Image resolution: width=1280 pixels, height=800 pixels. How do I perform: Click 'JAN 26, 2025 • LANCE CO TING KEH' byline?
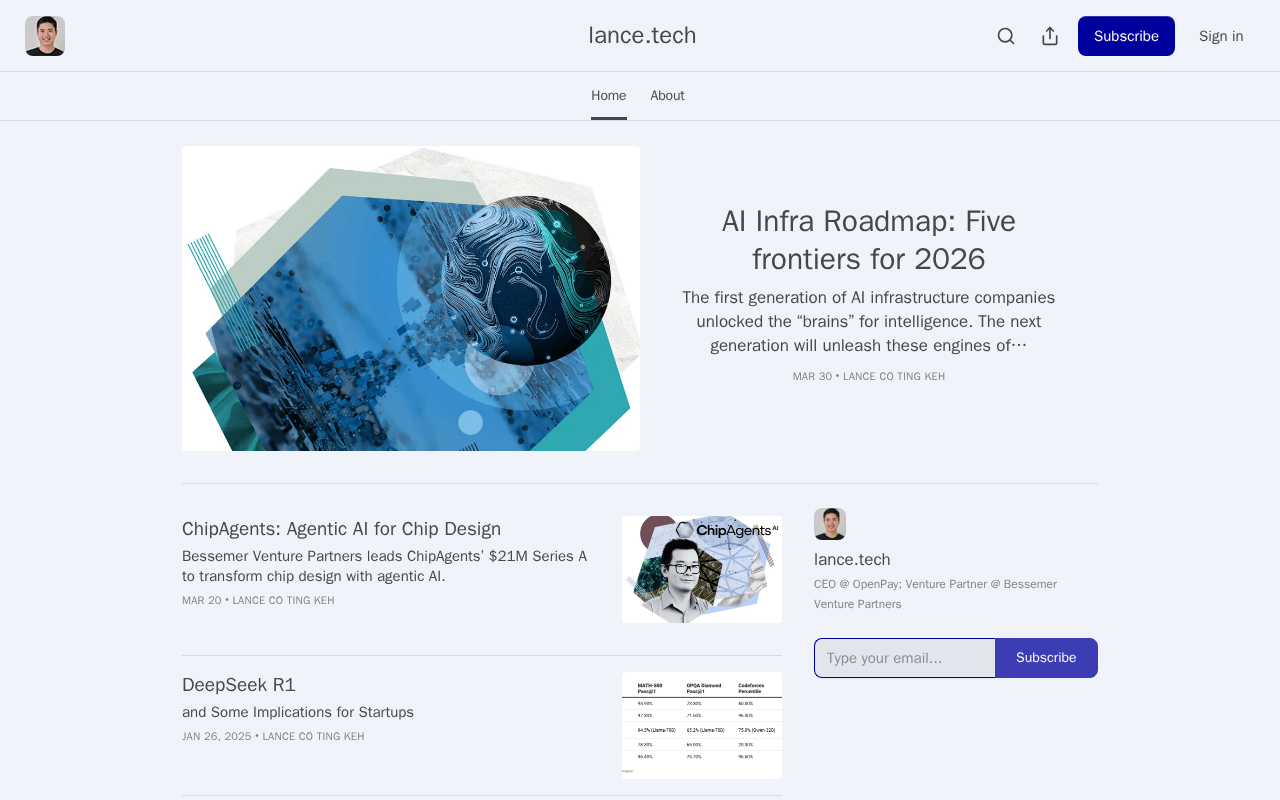coord(273,737)
